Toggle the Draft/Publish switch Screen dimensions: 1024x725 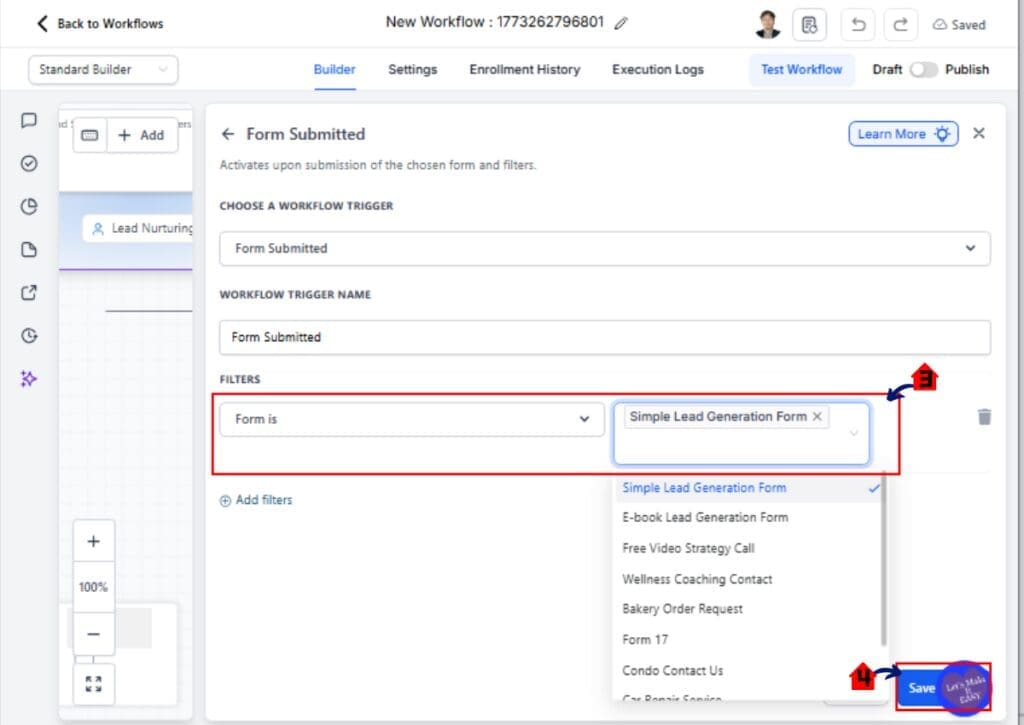pyautogui.click(x=923, y=69)
